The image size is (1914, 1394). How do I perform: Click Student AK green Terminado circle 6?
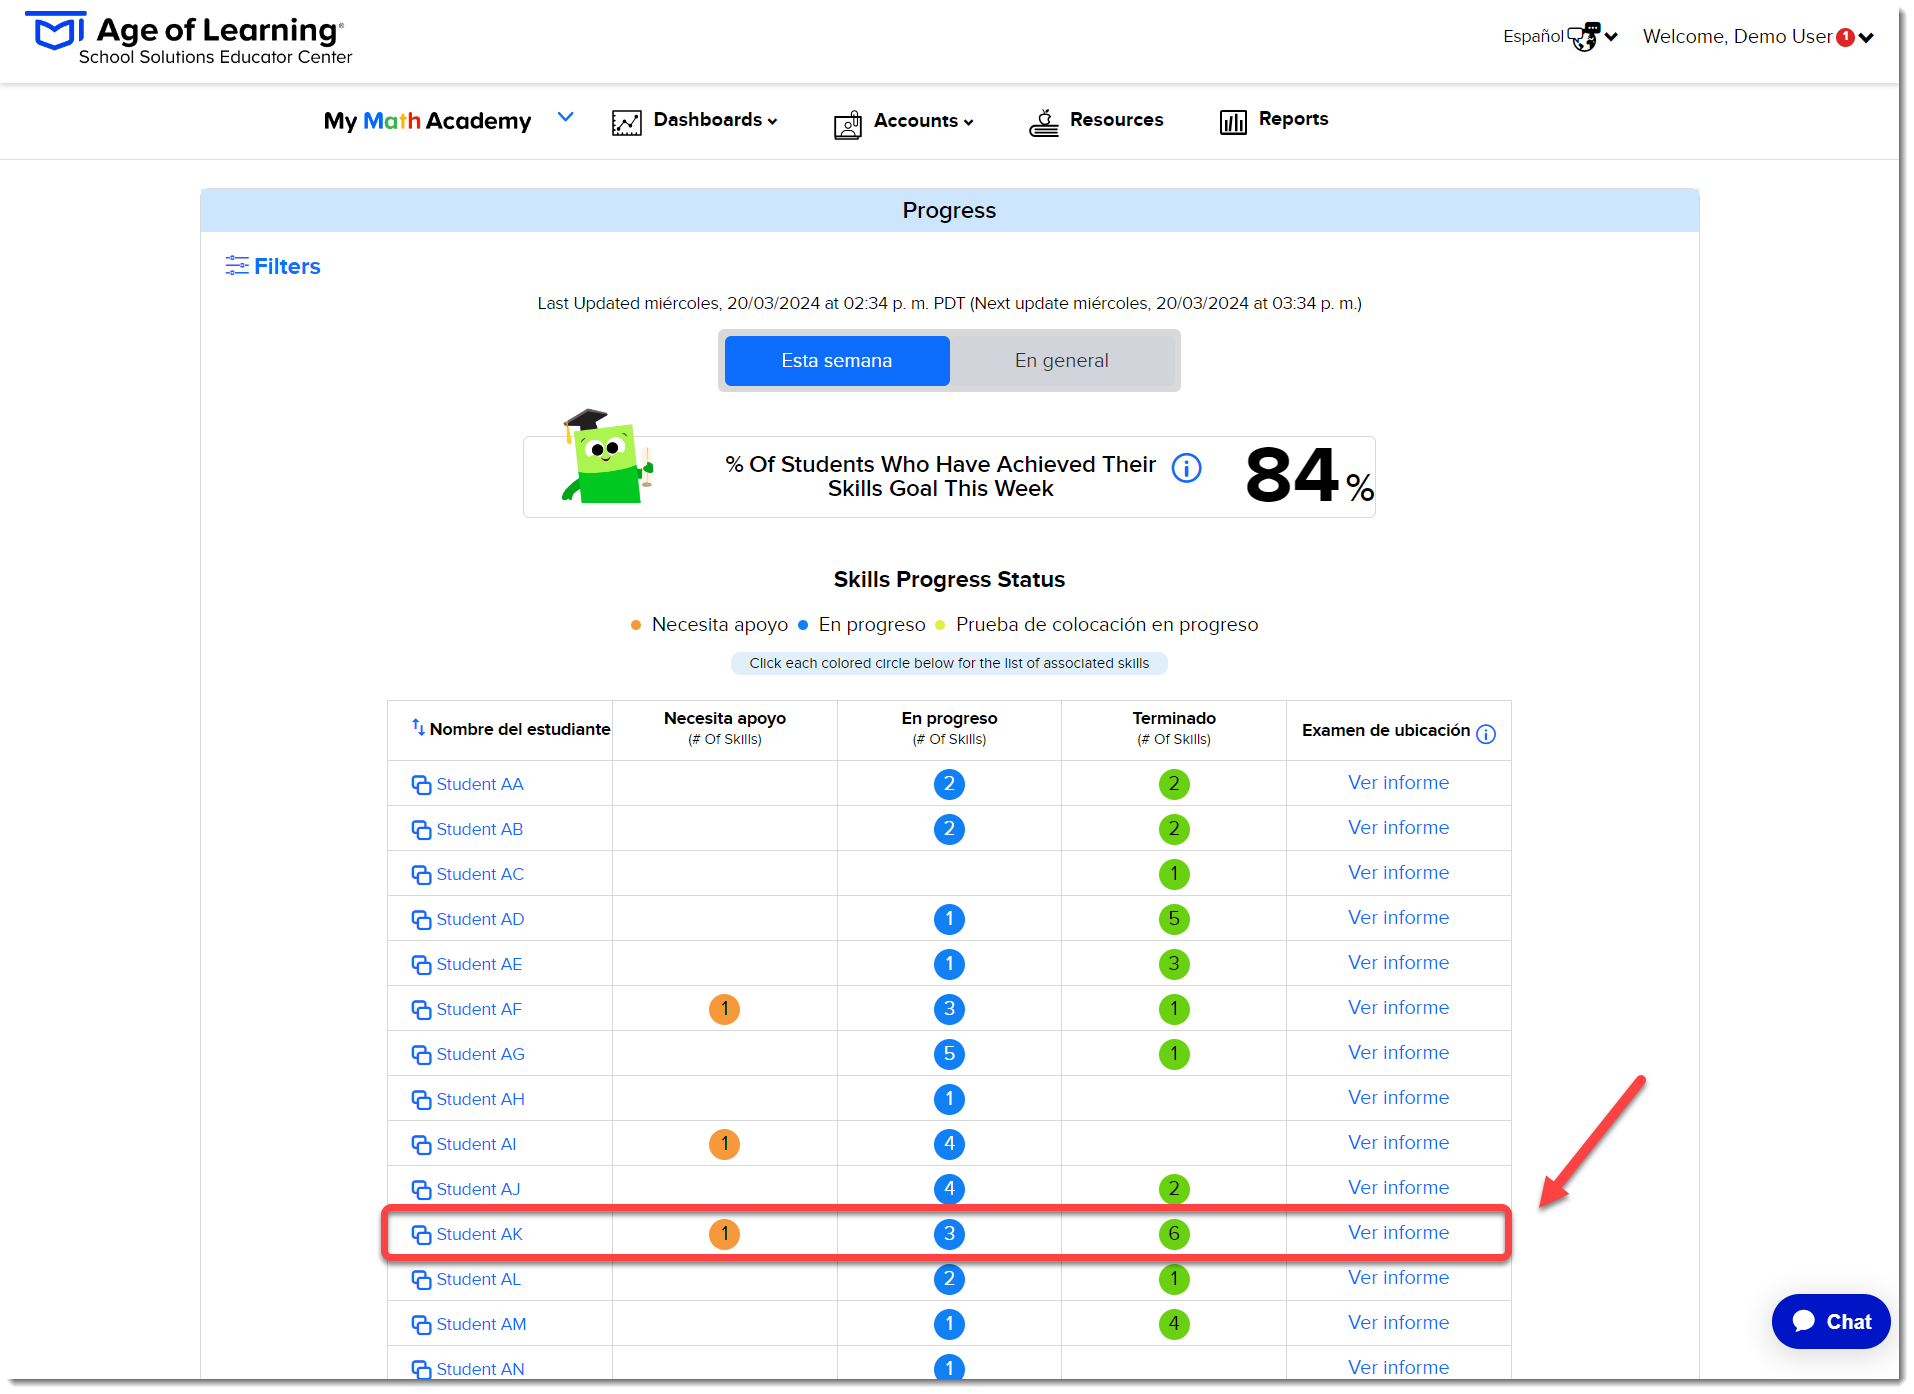(1174, 1234)
